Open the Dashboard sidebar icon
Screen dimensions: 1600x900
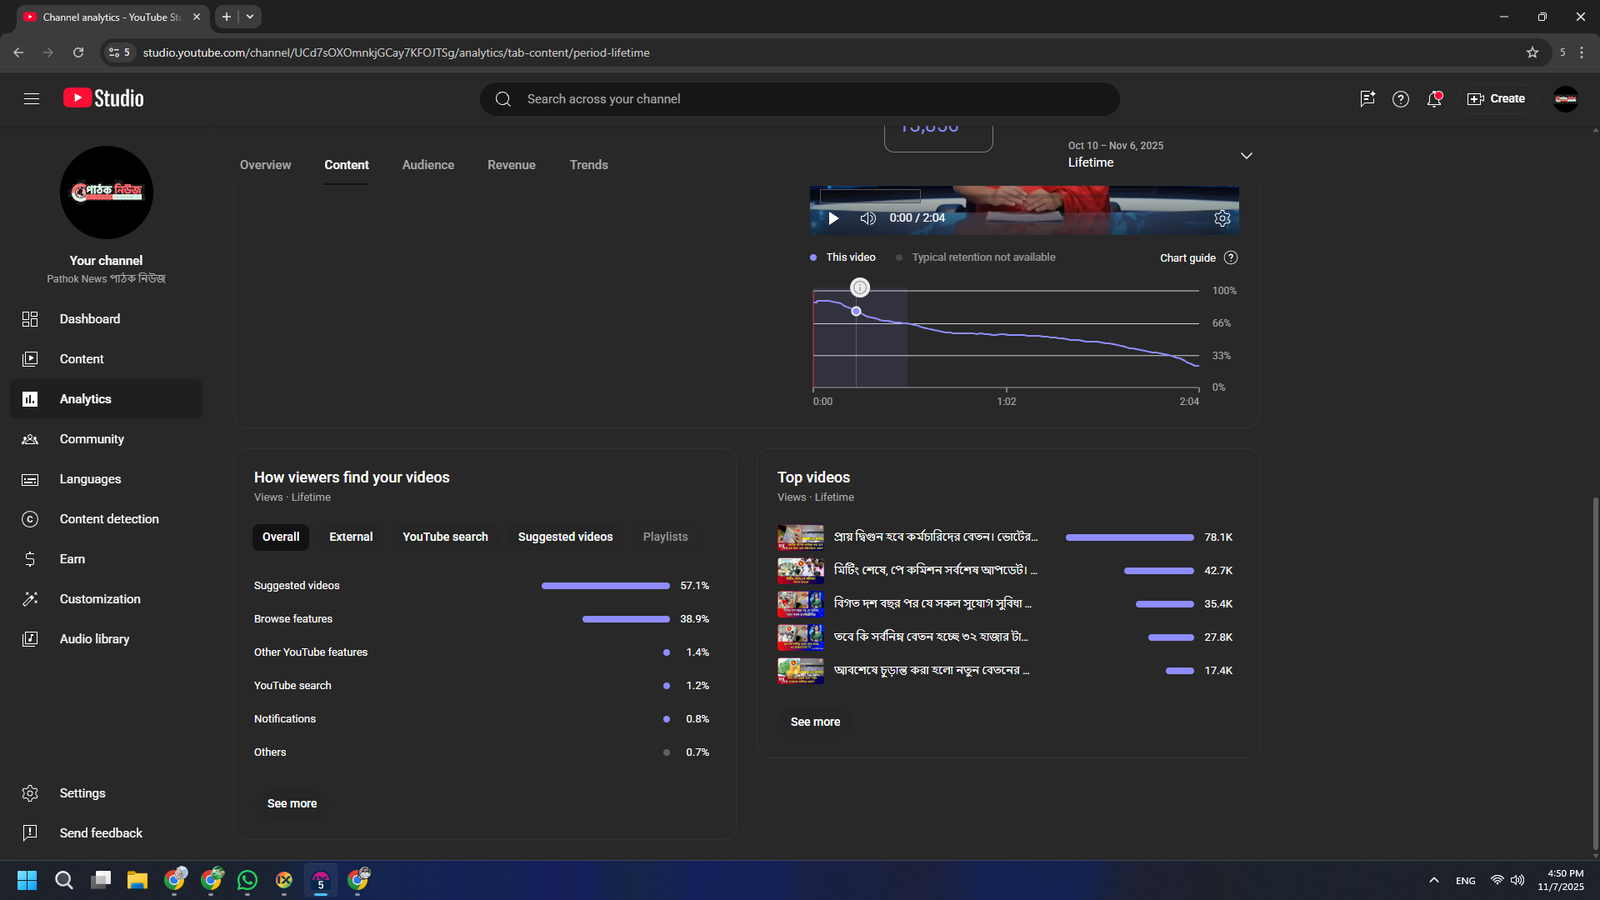pos(30,319)
